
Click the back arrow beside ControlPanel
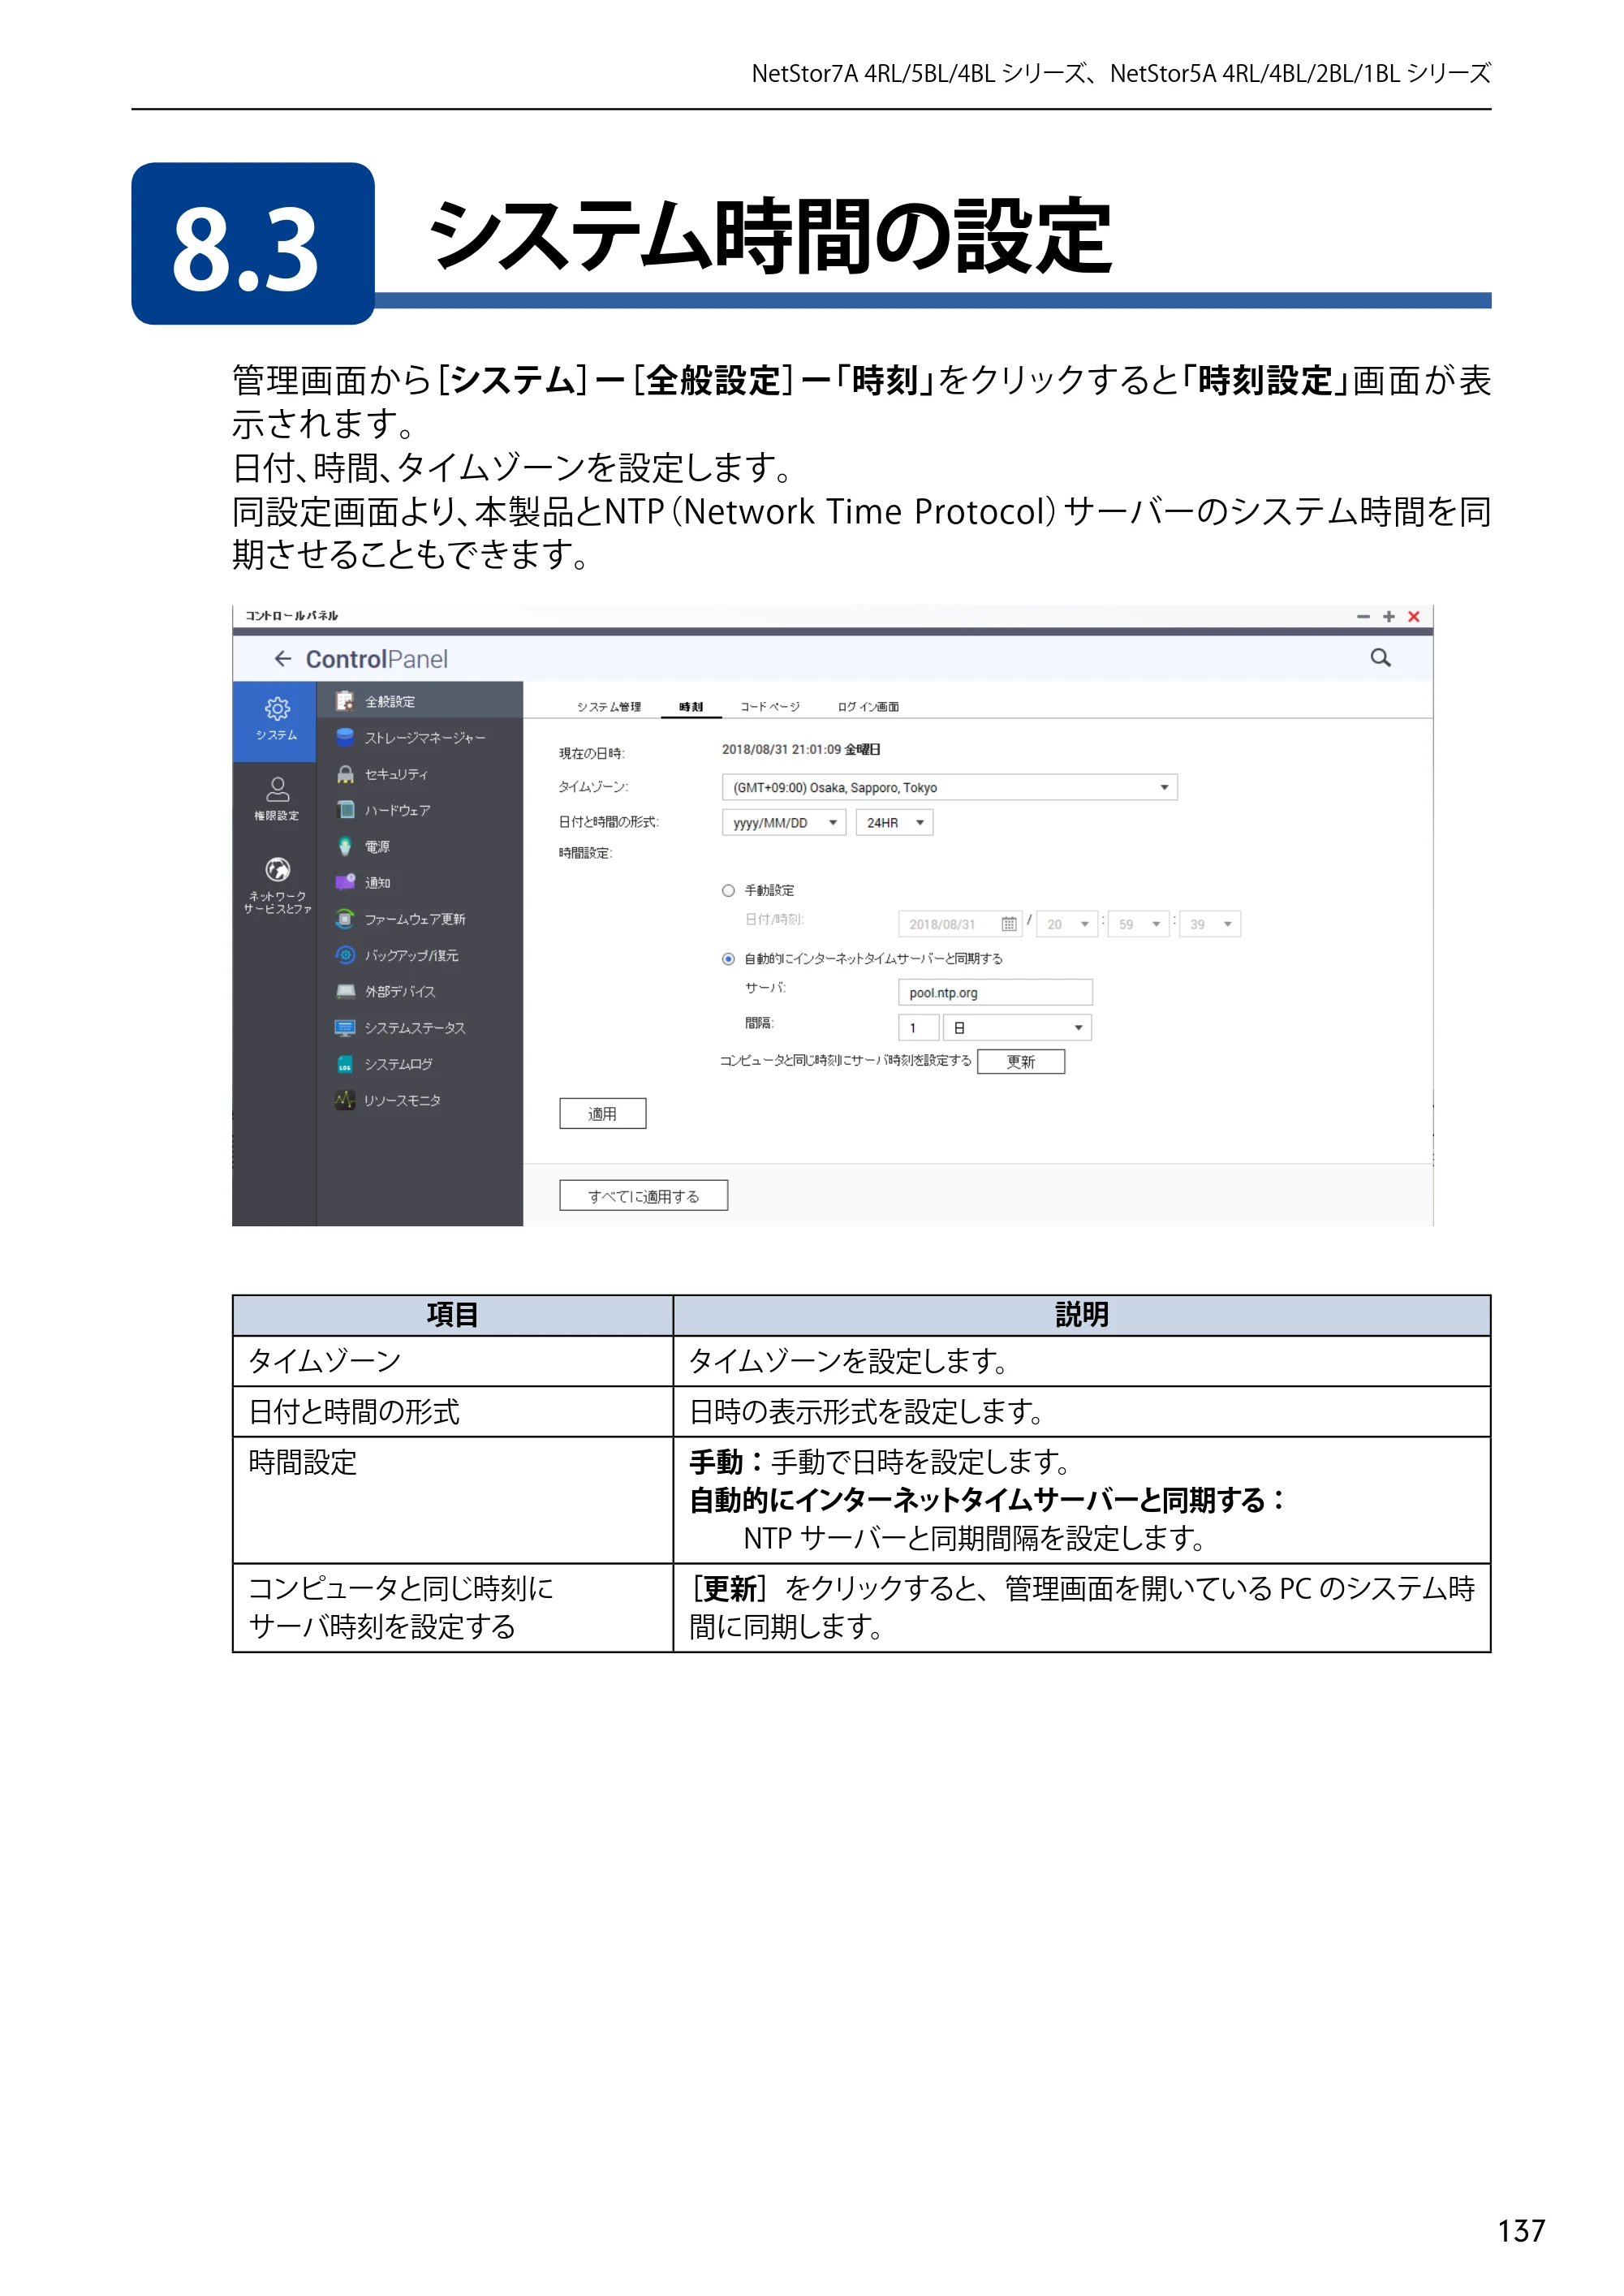click(x=283, y=658)
